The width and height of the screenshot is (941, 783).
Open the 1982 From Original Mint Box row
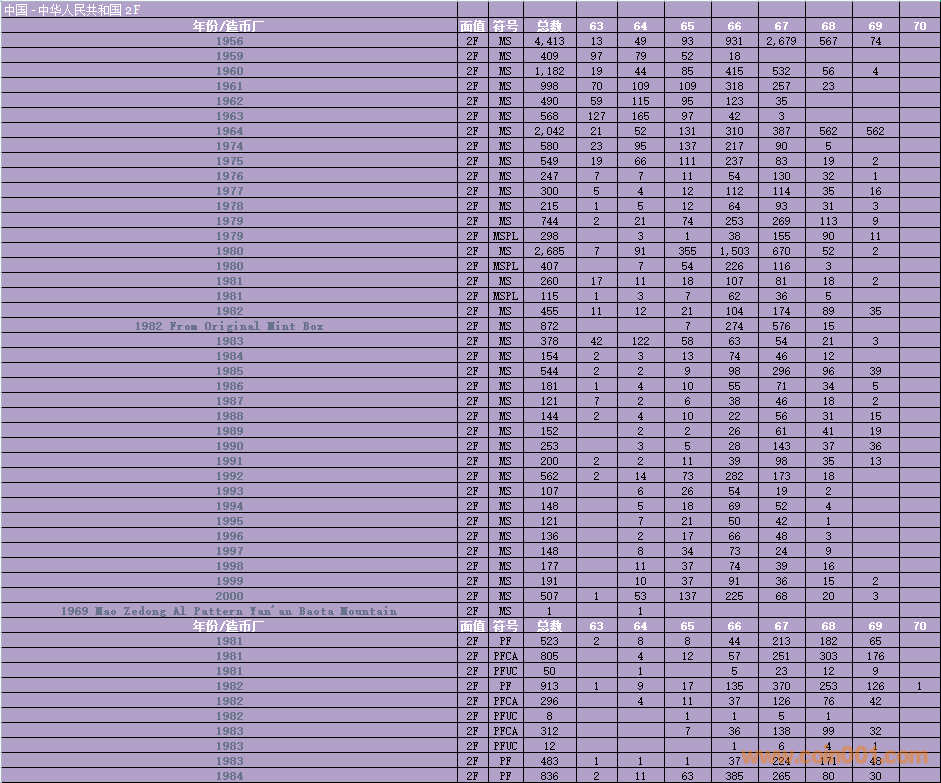(229, 326)
